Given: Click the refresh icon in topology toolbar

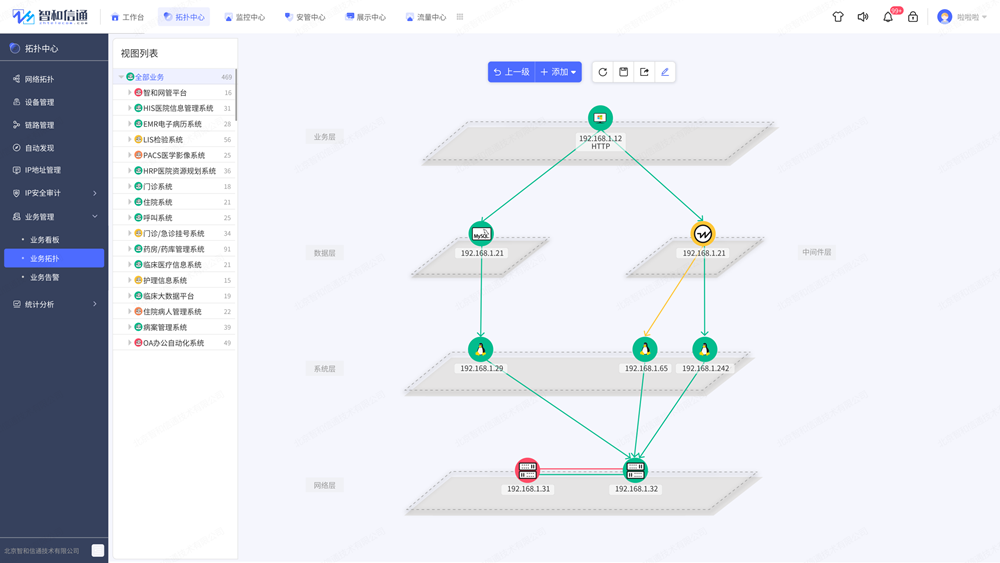Looking at the screenshot, I should point(603,72).
